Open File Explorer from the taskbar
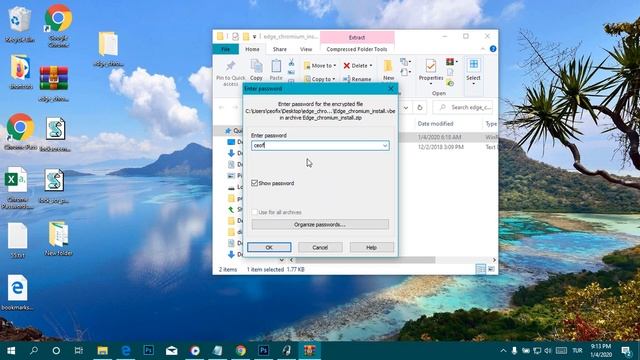 pyautogui.click(x=102, y=351)
